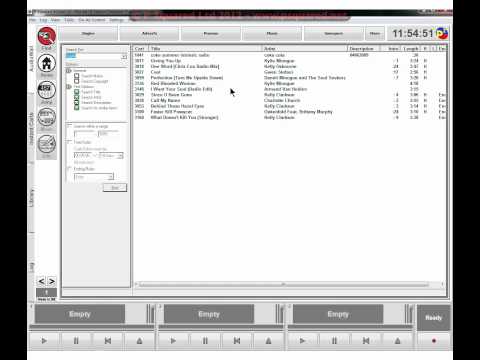Click the Search For text field
The image size is (480, 360).
point(93,56)
